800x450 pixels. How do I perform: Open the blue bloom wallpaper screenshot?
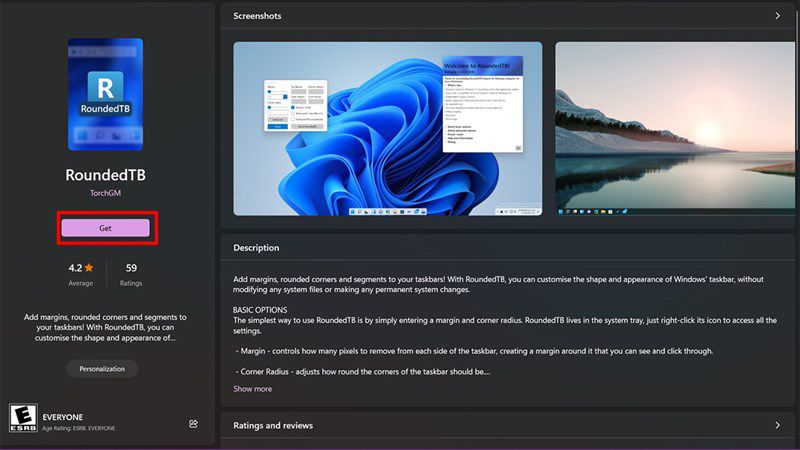click(388, 129)
